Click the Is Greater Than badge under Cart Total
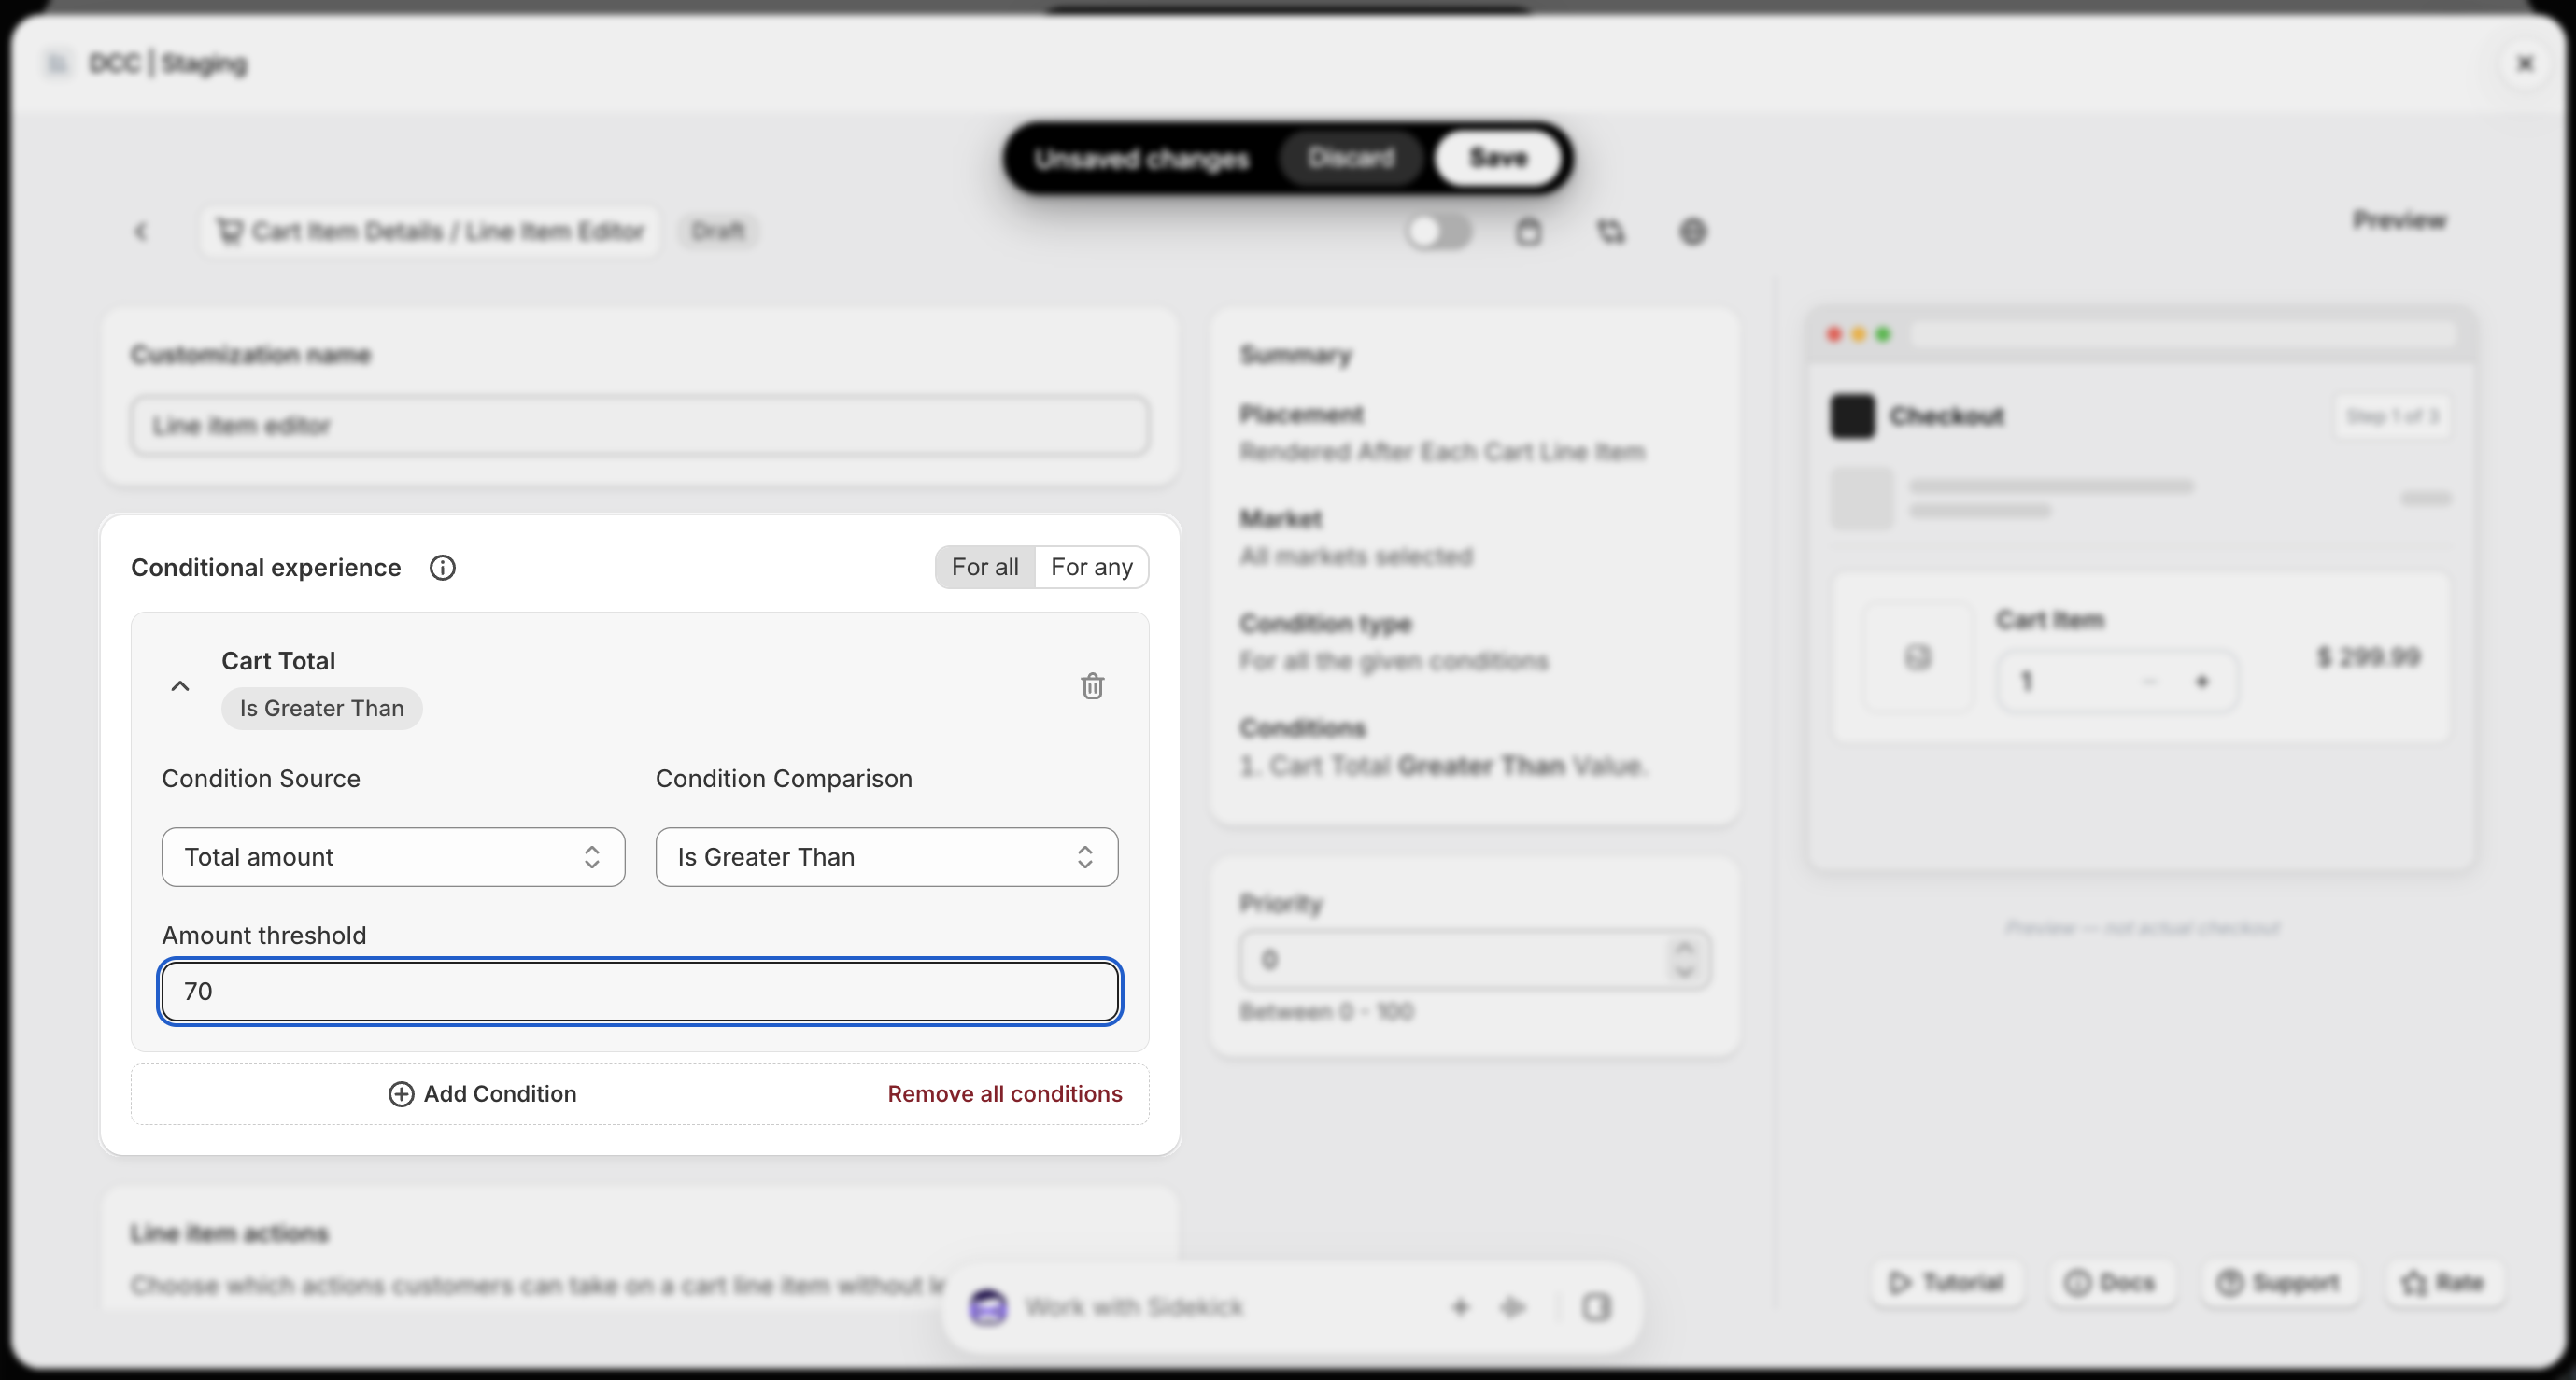The image size is (2576, 1380). (x=321, y=708)
